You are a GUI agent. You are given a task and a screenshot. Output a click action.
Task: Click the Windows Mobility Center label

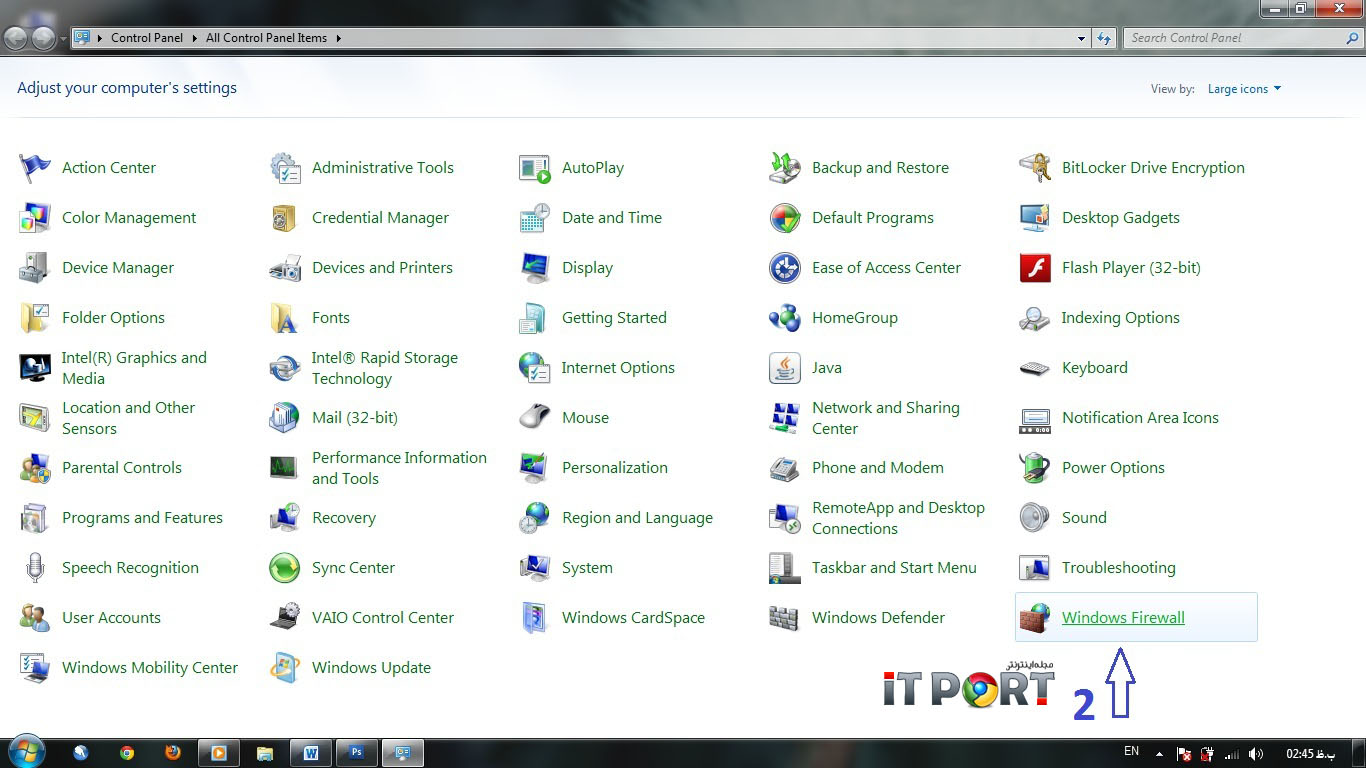(150, 668)
